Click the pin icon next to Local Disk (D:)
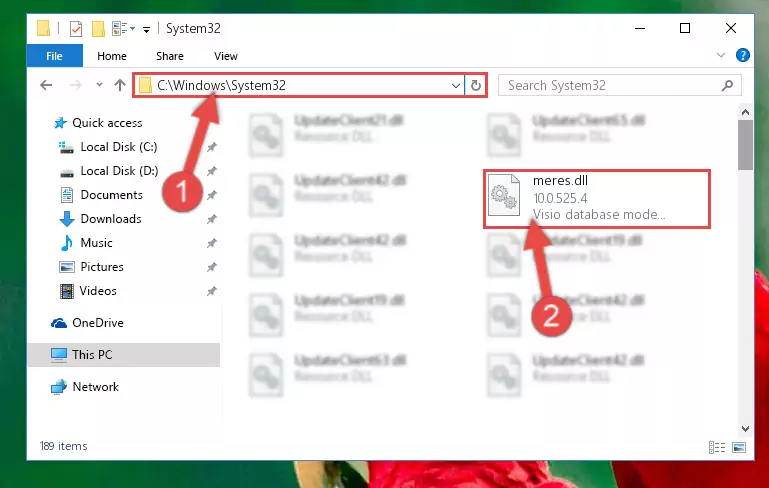 coord(212,171)
